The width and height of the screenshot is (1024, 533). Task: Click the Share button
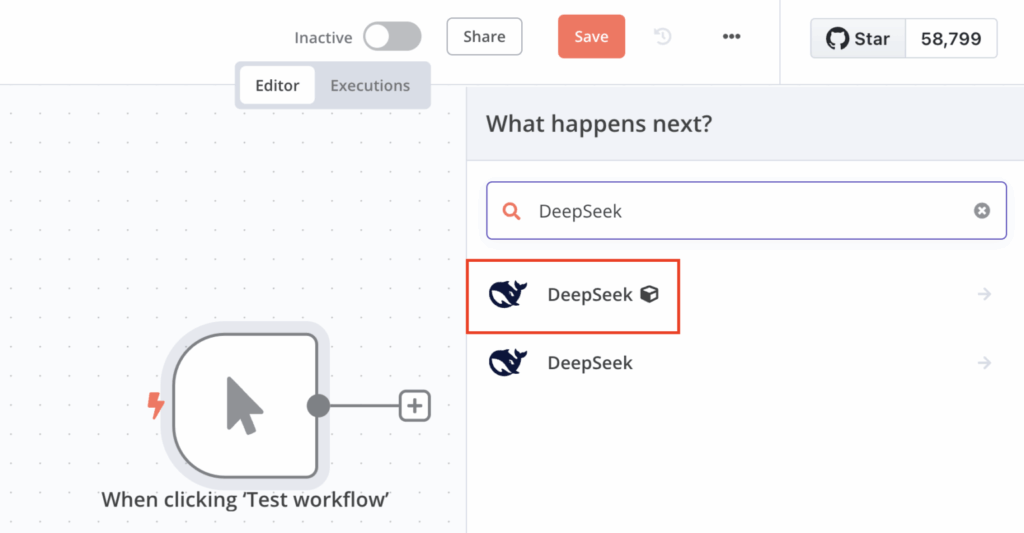click(x=484, y=37)
